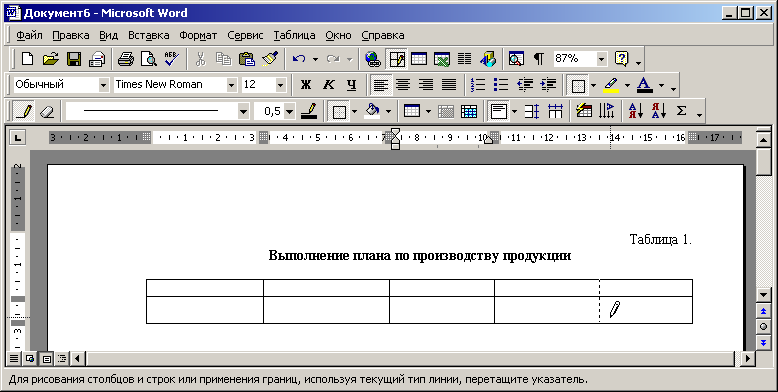Screen dimensions: 778x392
Task: Click Insert Hyperlink globe icon
Action: (x=373, y=60)
